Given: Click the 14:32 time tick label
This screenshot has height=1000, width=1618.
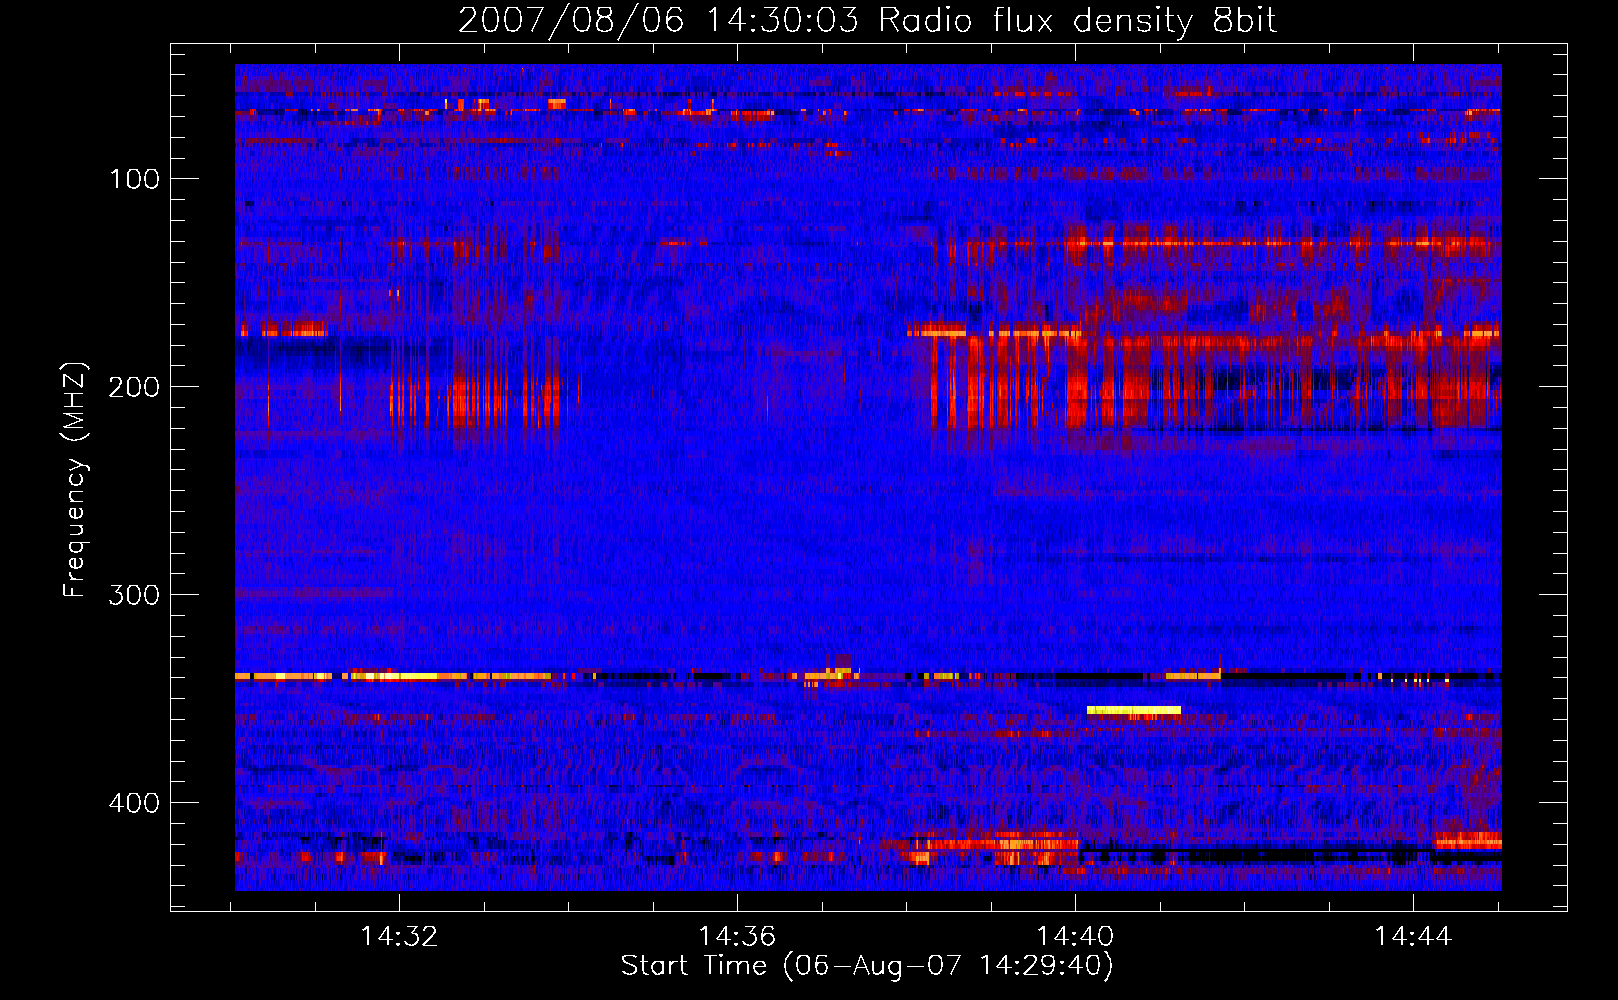Looking at the screenshot, I should tap(399, 937).
